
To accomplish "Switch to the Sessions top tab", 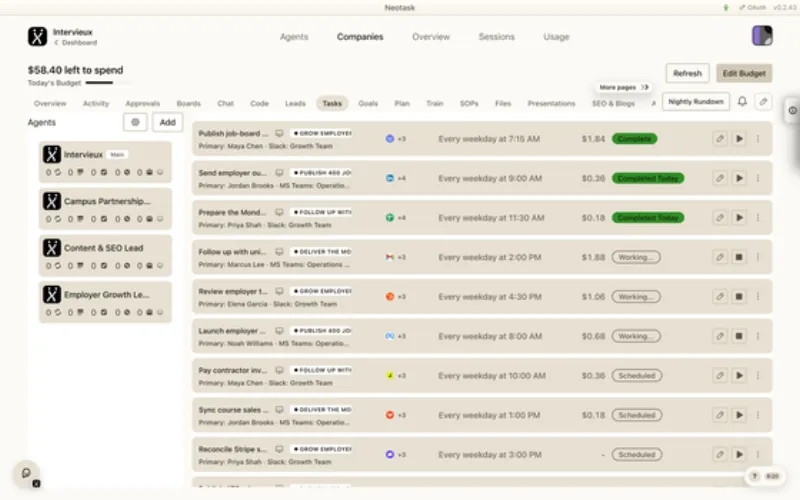I will [496, 37].
